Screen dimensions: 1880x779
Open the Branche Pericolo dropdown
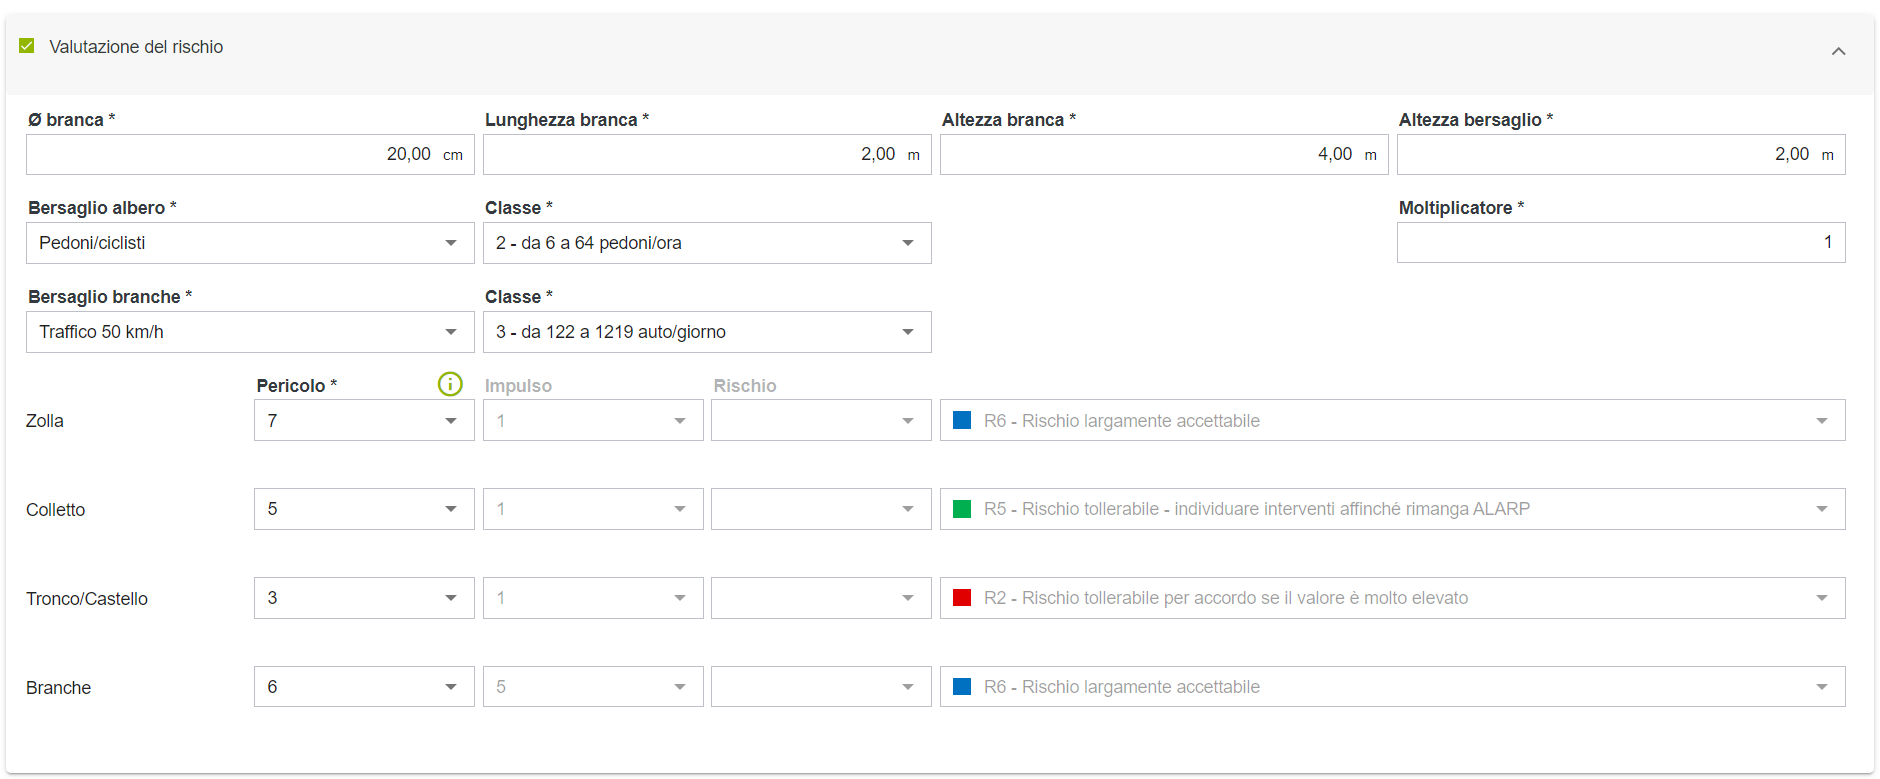363,687
